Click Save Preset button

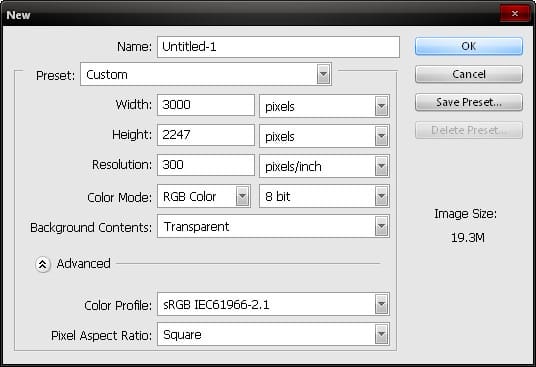[x=469, y=102]
